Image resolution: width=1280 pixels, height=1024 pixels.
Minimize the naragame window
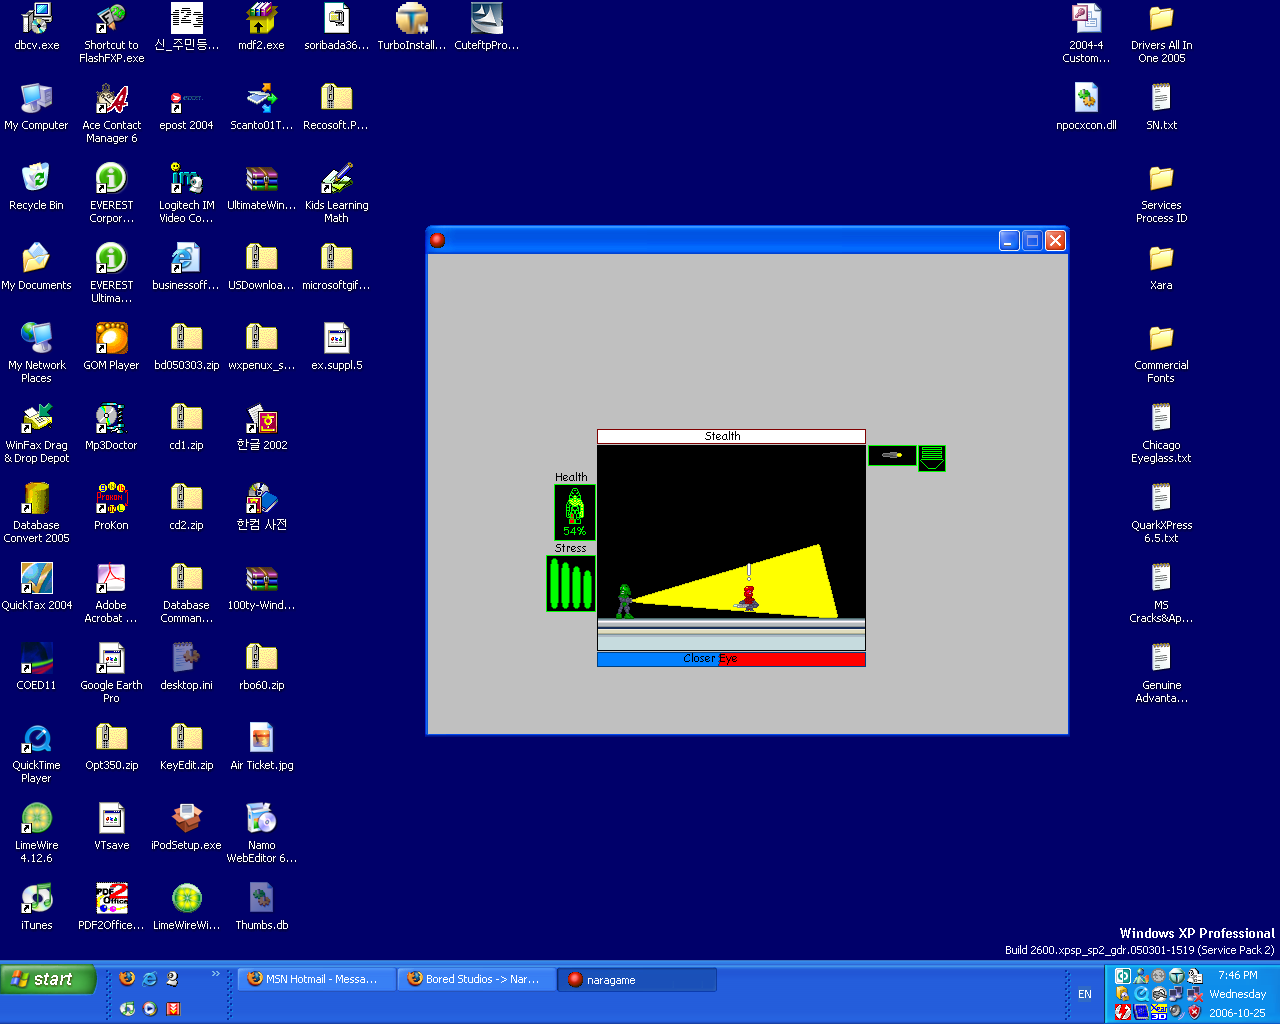coord(1009,240)
